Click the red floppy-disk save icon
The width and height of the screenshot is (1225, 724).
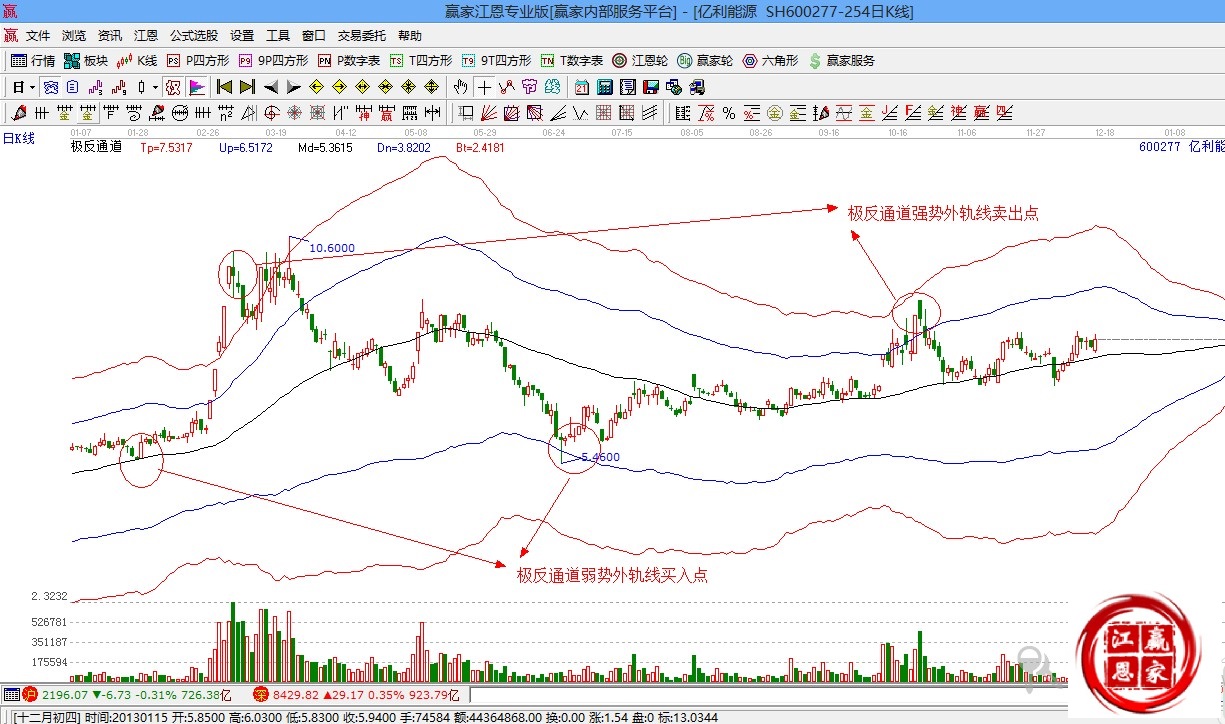point(651,87)
